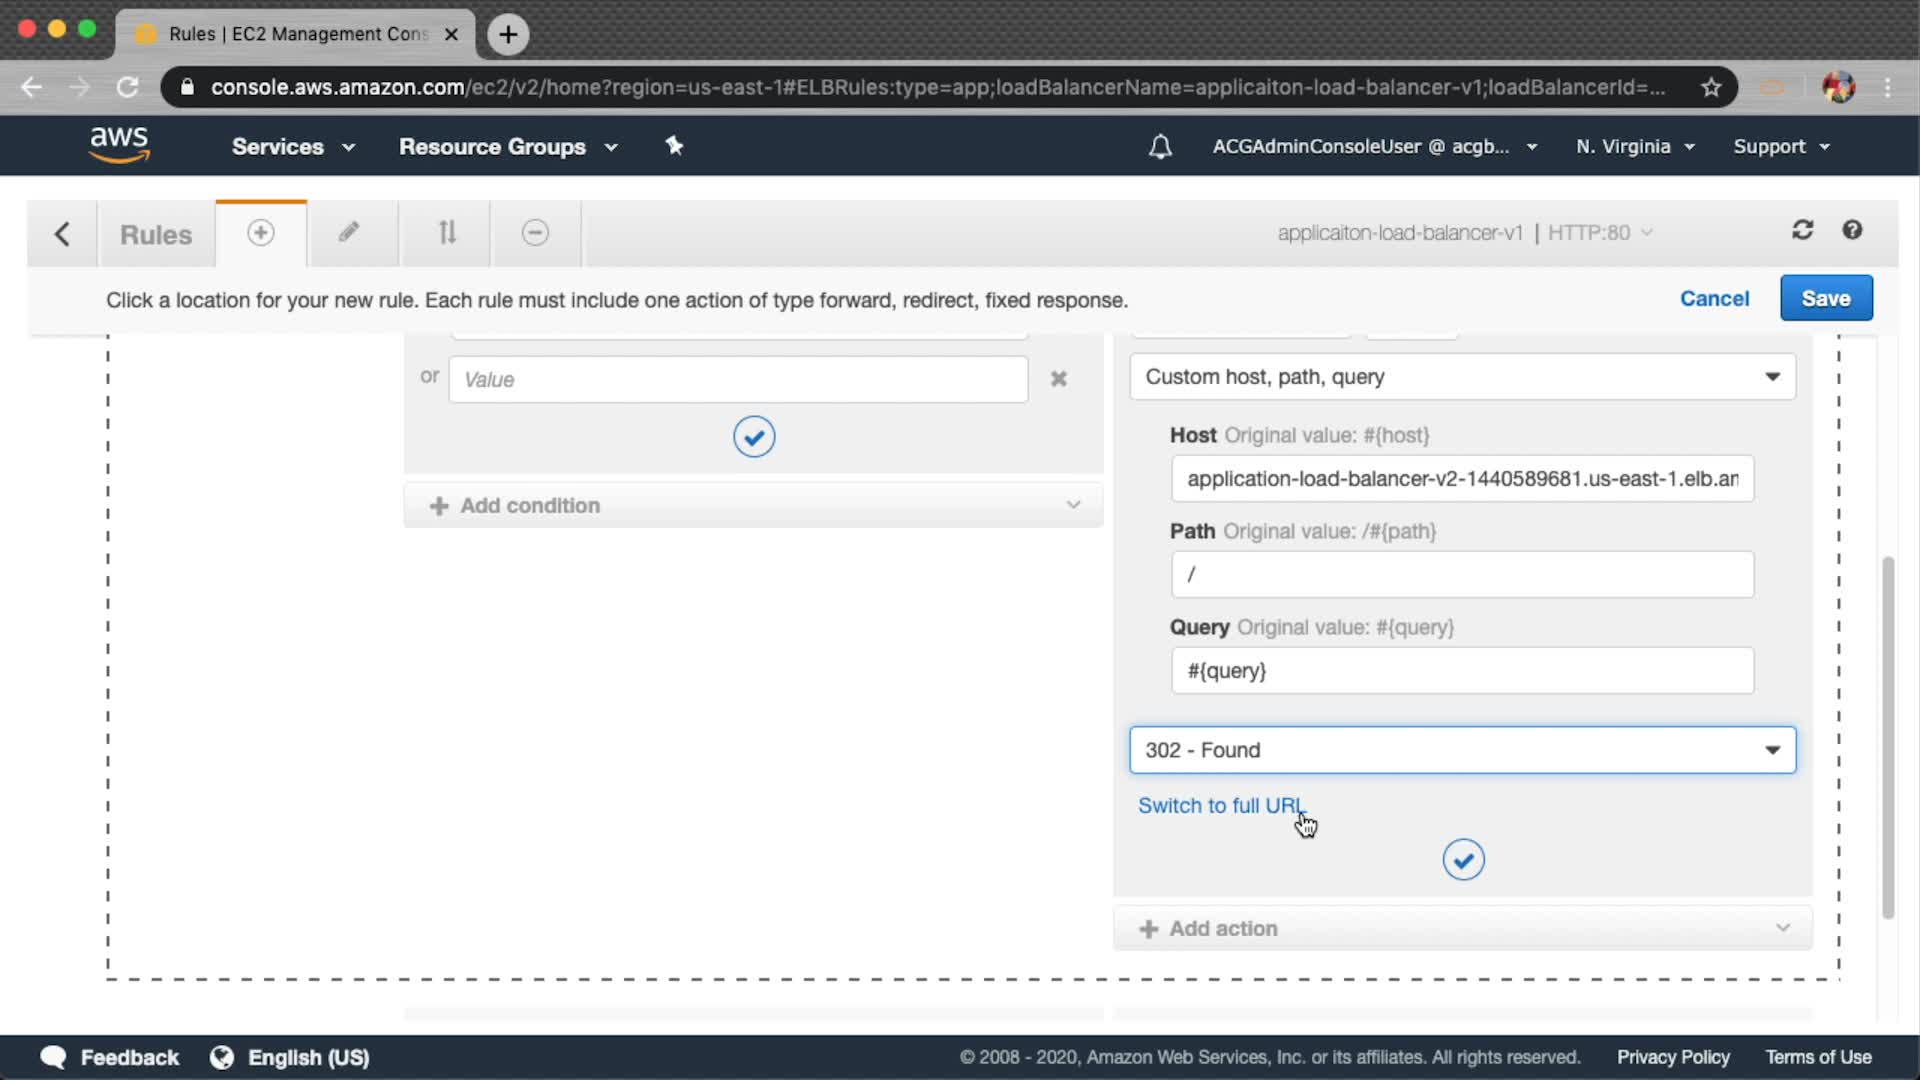Open the help question mark icon
This screenshot has height=1080, width=1920.
[x=1852, y=231]
